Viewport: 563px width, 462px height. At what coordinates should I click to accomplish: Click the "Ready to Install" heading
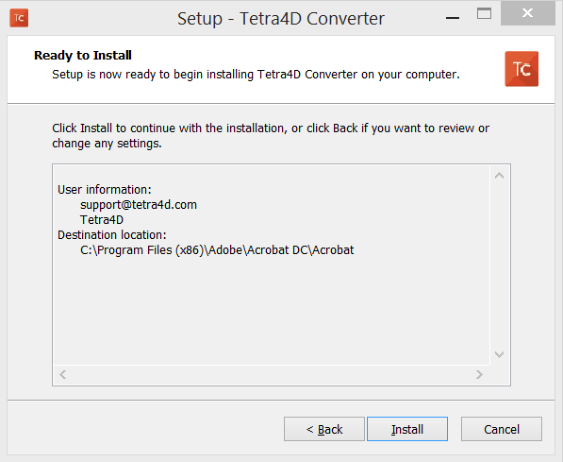click(83, 55)
